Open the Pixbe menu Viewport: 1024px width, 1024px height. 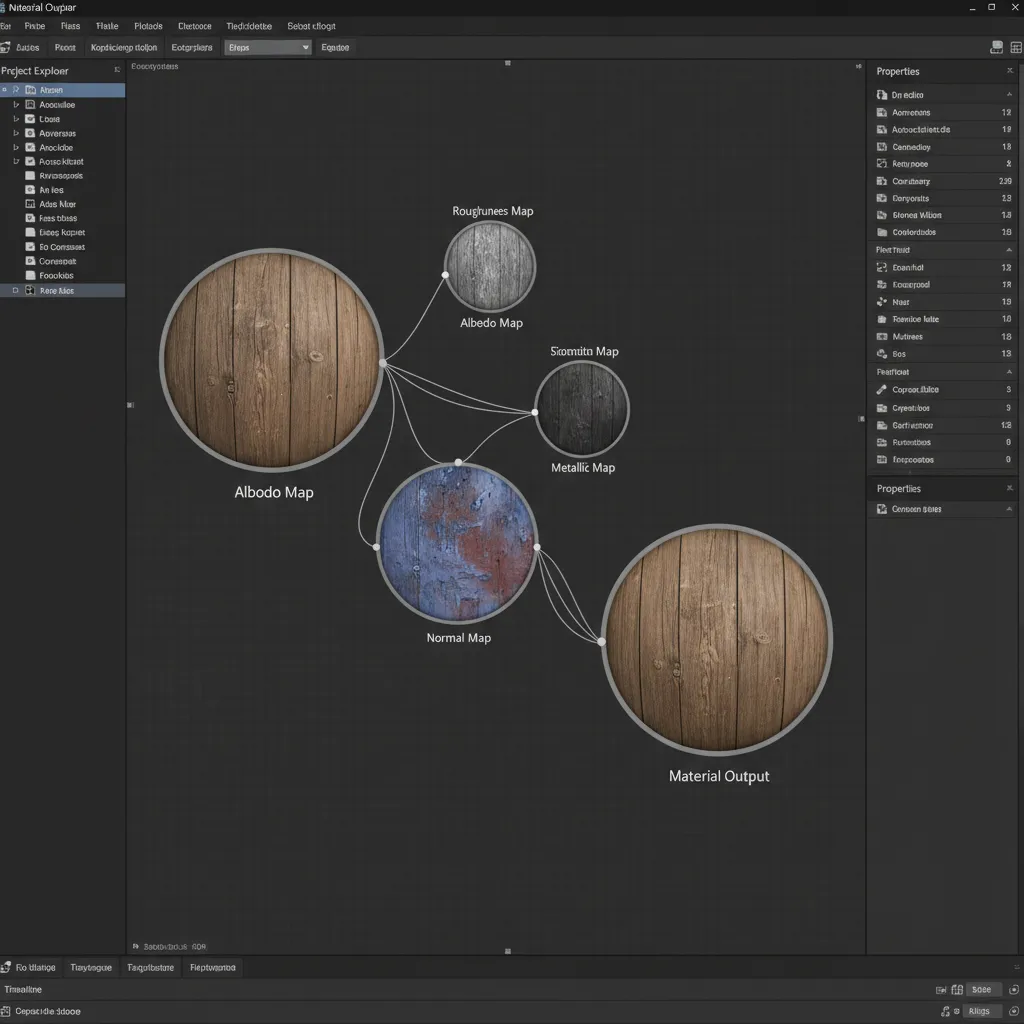coord(35,26)
